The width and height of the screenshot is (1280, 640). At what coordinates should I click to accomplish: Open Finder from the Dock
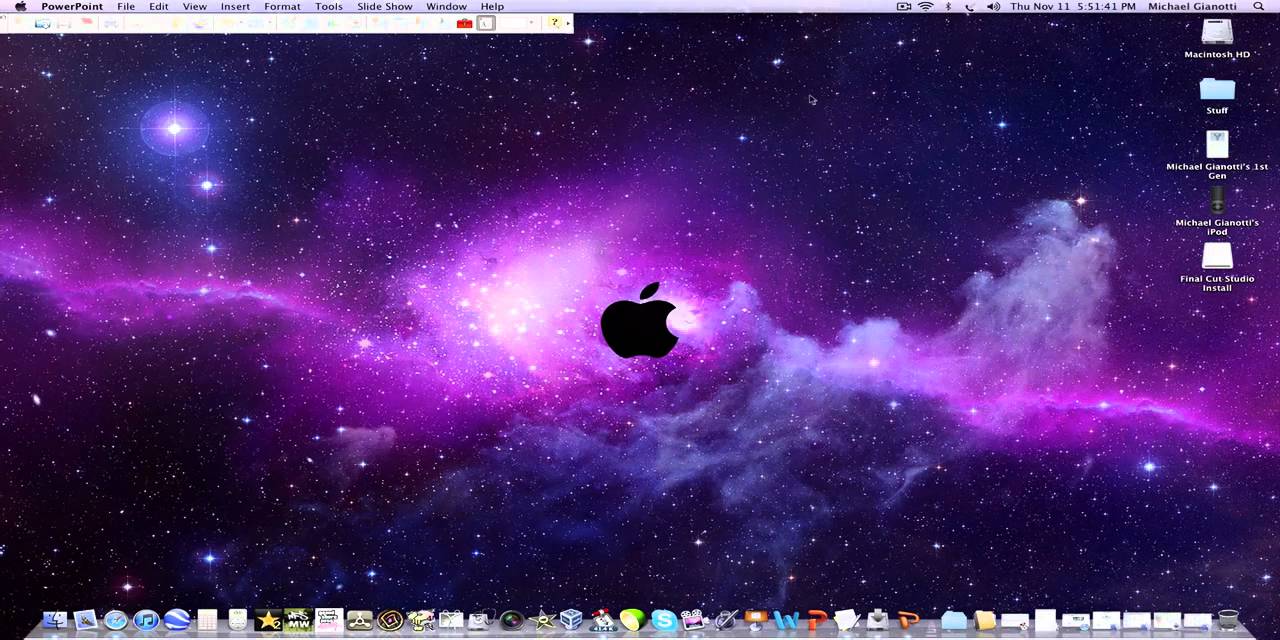click(x=55, y=621)
